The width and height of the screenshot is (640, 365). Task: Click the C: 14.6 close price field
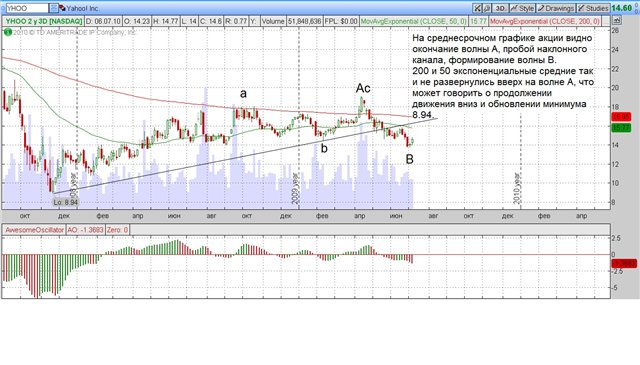point(211,21)
